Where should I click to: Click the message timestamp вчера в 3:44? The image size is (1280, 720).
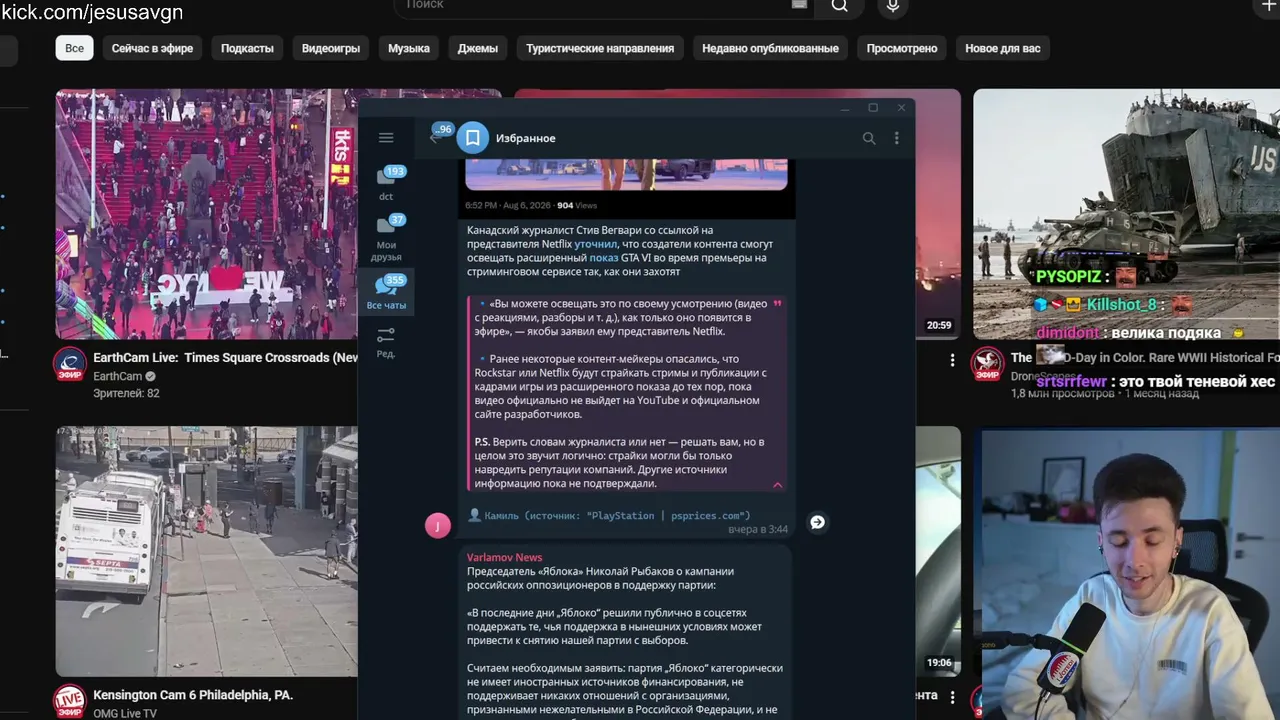pyautogui.click(x=758, y=529)
